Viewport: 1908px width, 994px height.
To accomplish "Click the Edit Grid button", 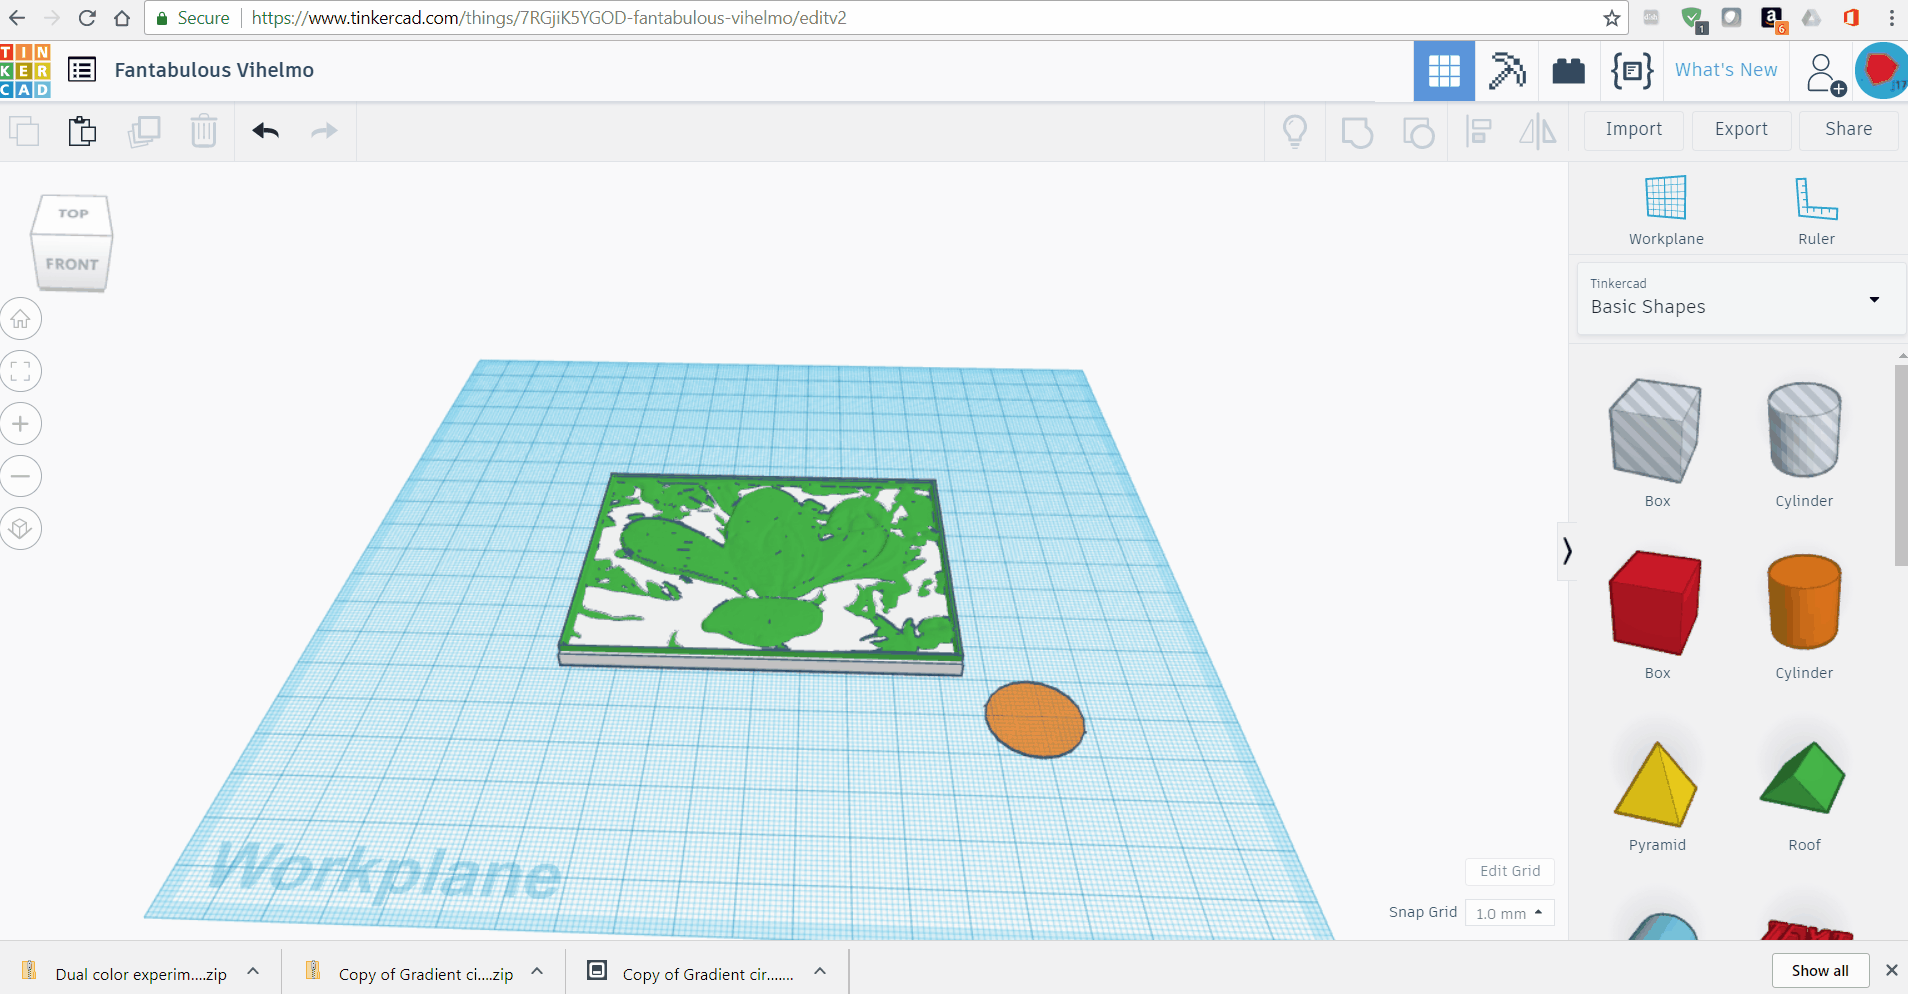I will point(1508,871).
